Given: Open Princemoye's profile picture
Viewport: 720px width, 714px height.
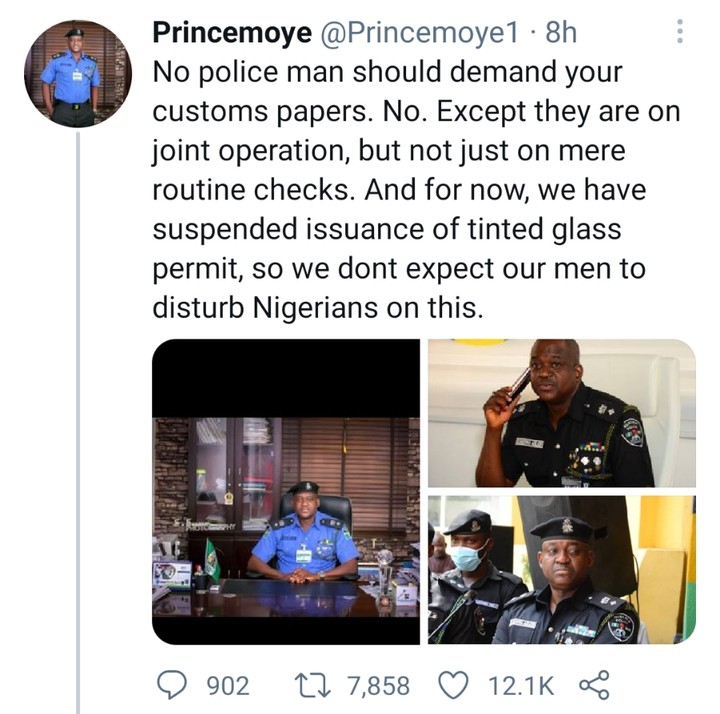Looking at the screenshot, I should (x=77, y=73).
